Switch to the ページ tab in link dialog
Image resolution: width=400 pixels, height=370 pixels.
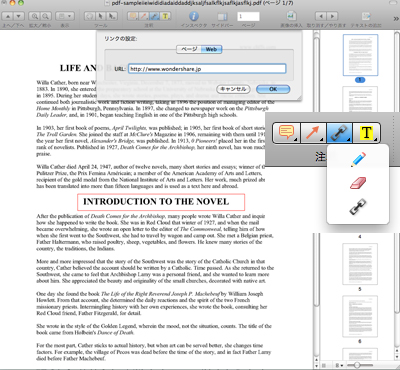189,49
